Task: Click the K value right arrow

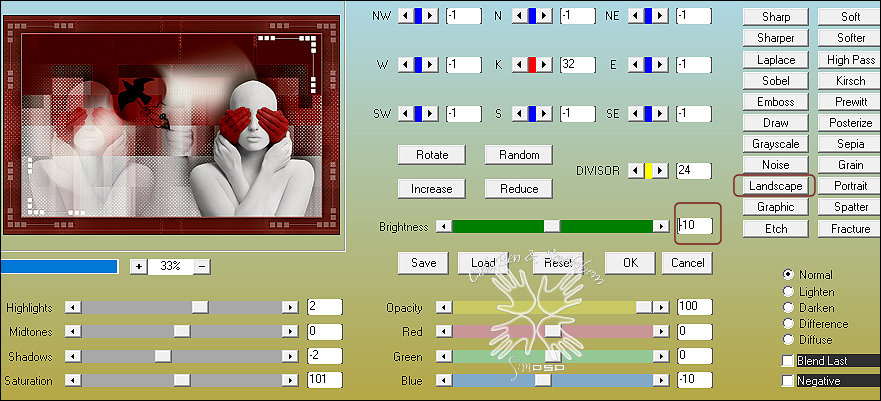Action: (545, 64)
